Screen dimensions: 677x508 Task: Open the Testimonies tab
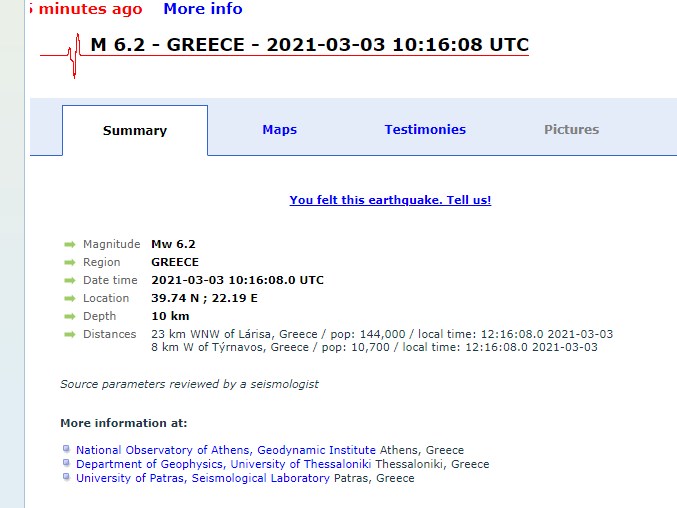(x=425, y=130)
